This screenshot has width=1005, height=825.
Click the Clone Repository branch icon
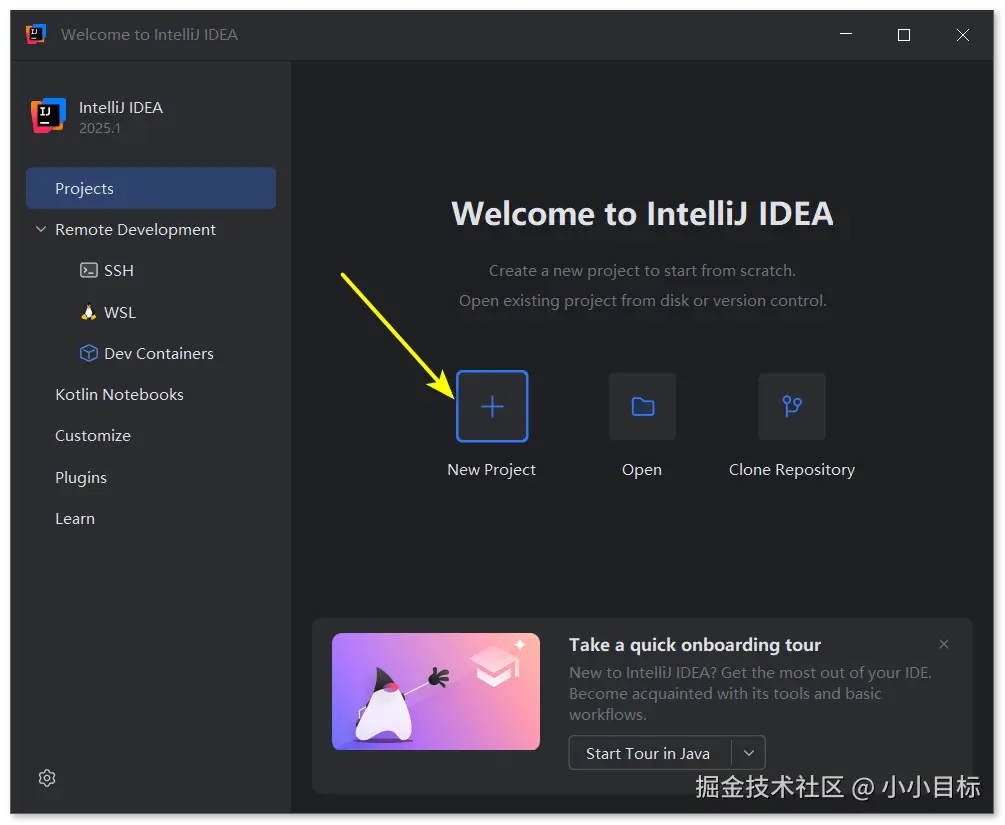pyautogui.click(x=792, y=406)
